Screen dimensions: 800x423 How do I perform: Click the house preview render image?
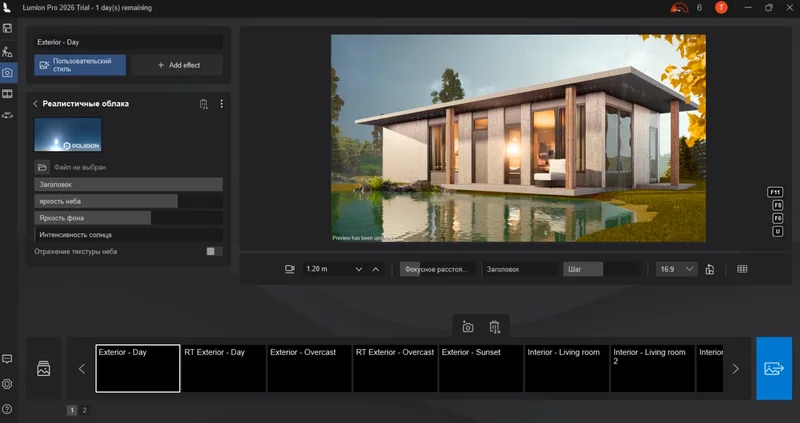pos(518,138)
